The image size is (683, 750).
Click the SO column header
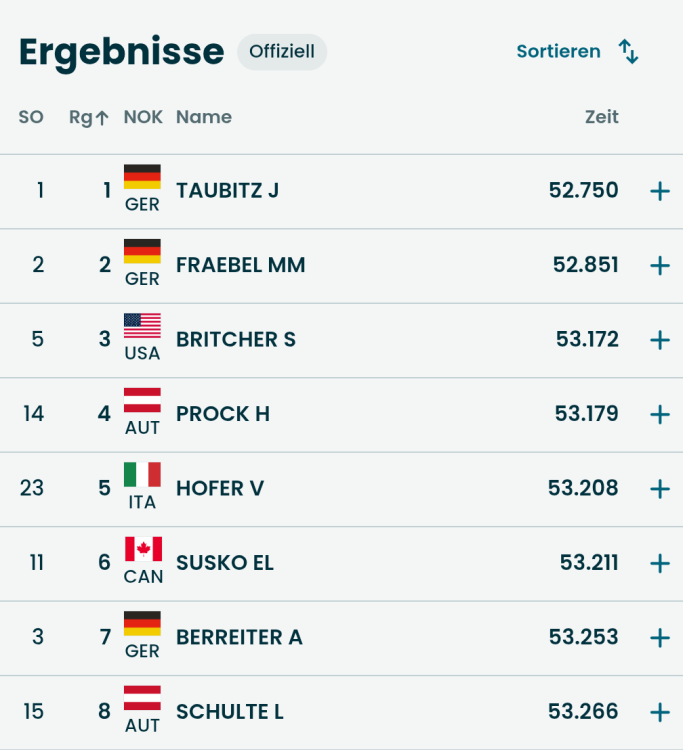pos(31,117)
